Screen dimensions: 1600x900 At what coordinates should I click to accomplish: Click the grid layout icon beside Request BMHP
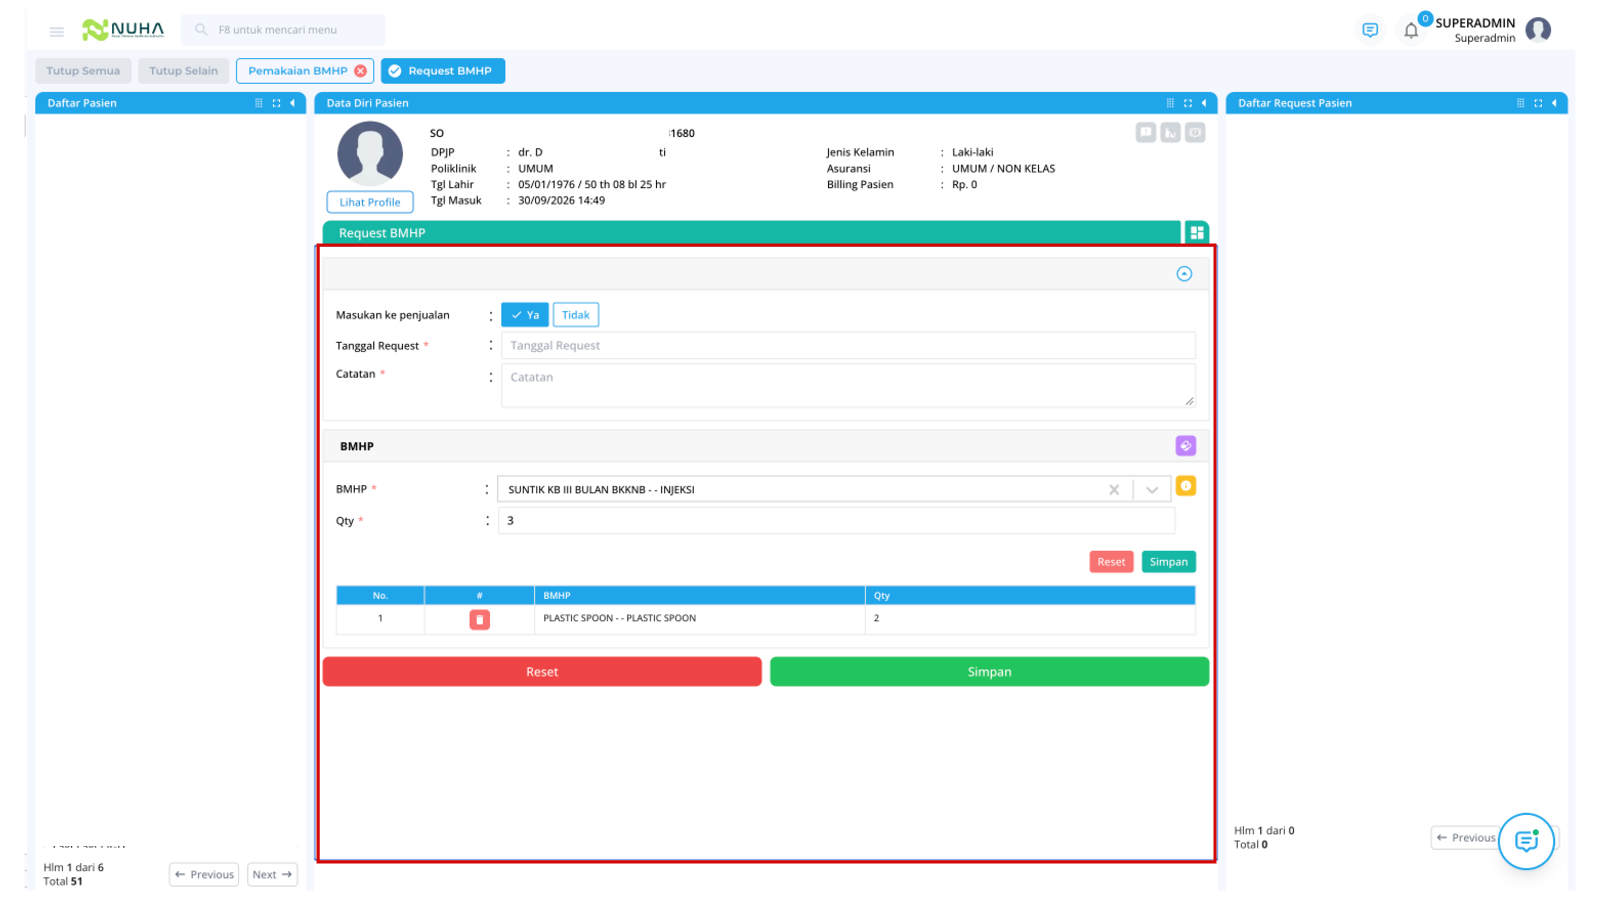1197,233
